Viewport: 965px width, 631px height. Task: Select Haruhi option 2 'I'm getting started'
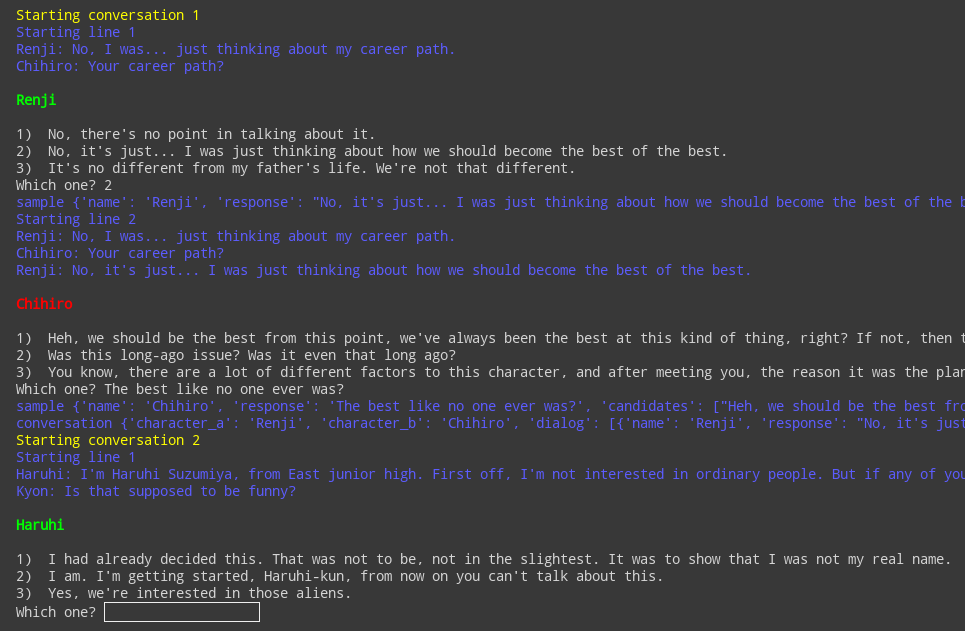pos(340,576)
